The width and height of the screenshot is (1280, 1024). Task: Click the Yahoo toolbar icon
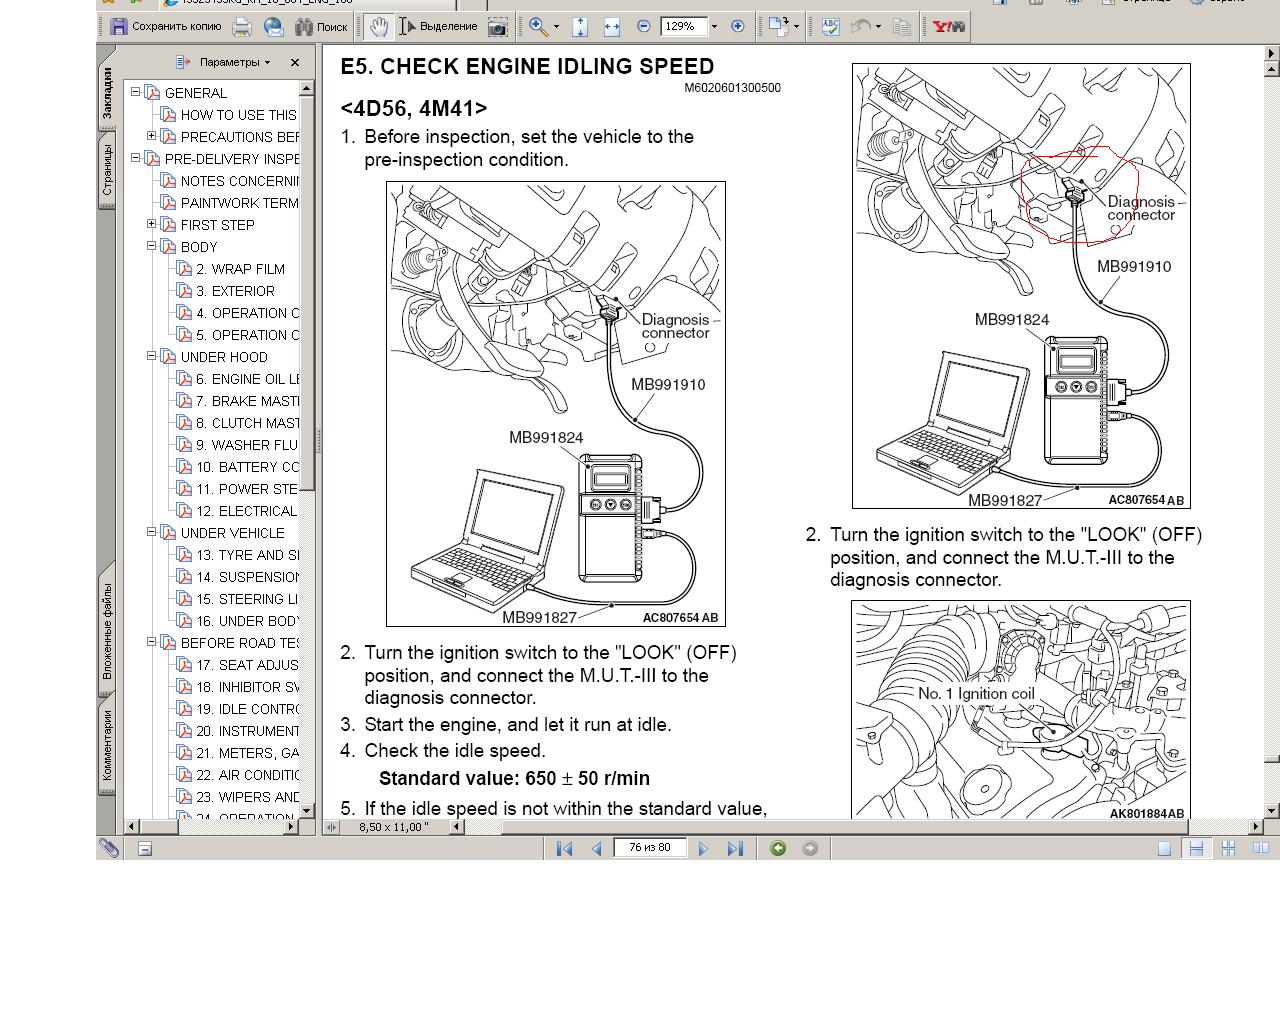948,27
